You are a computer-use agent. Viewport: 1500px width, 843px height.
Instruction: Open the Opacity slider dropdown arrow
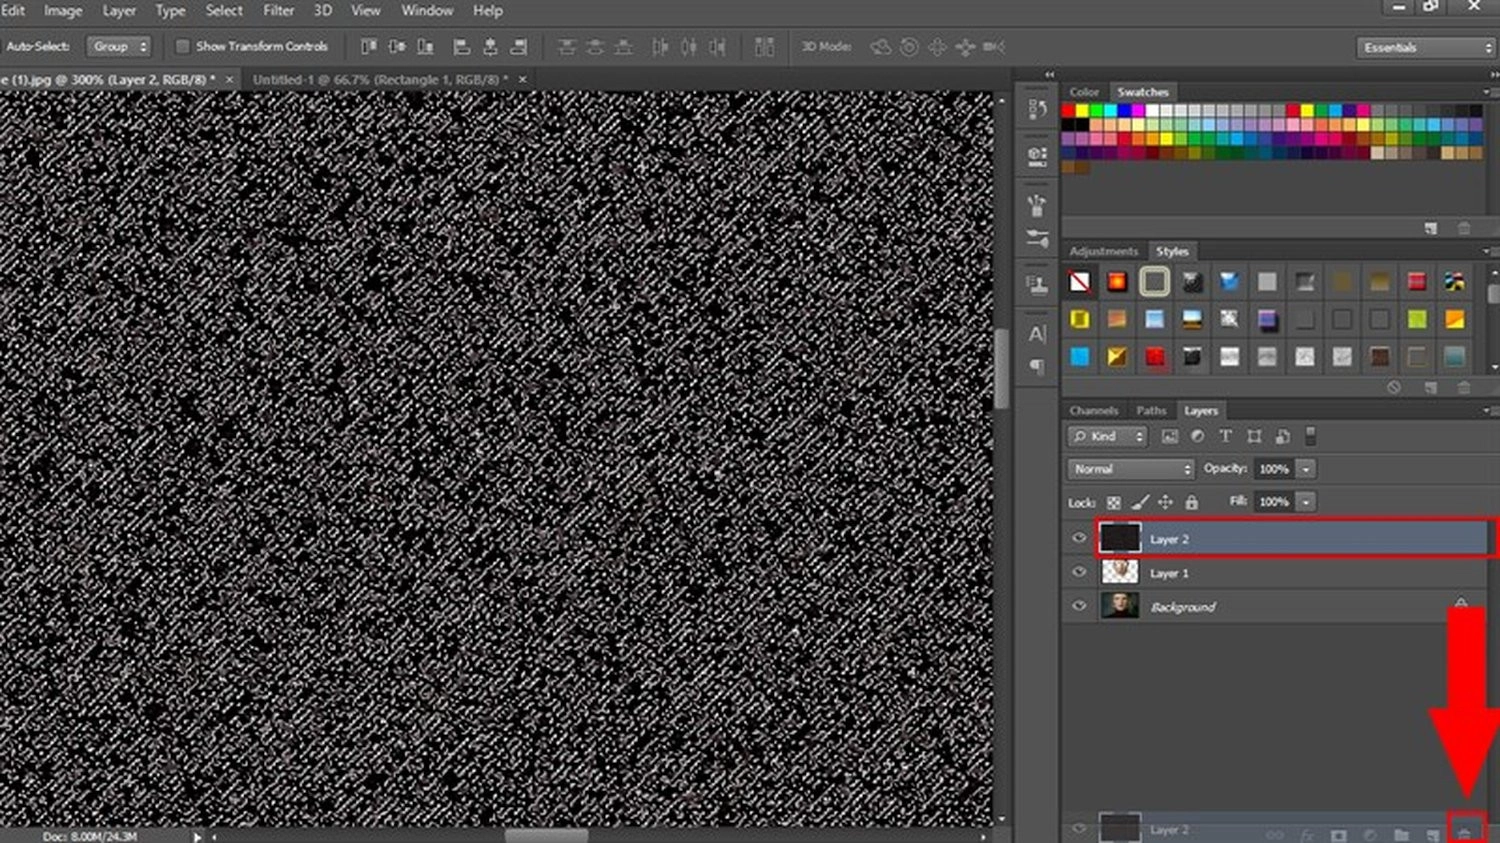click(1306, 469)
